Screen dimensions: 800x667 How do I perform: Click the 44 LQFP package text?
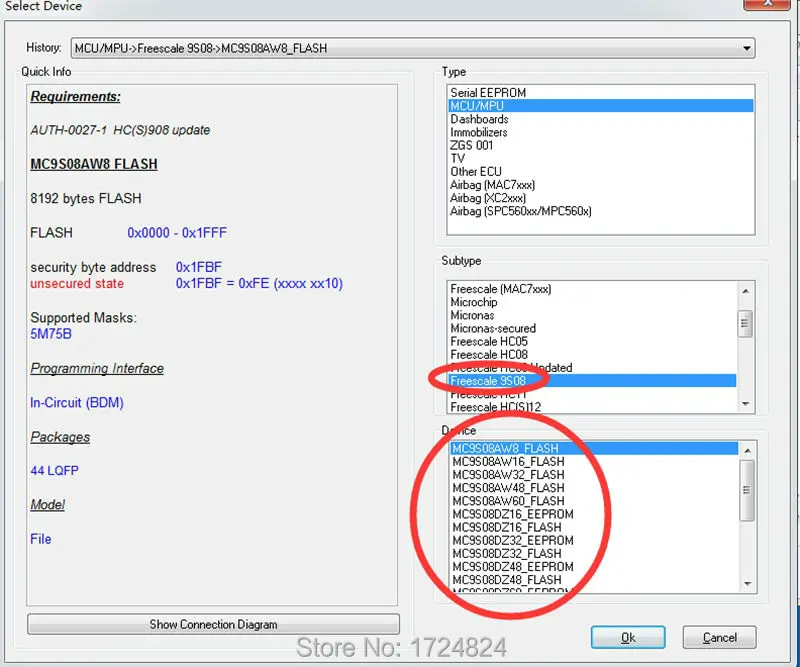point(55,471)
